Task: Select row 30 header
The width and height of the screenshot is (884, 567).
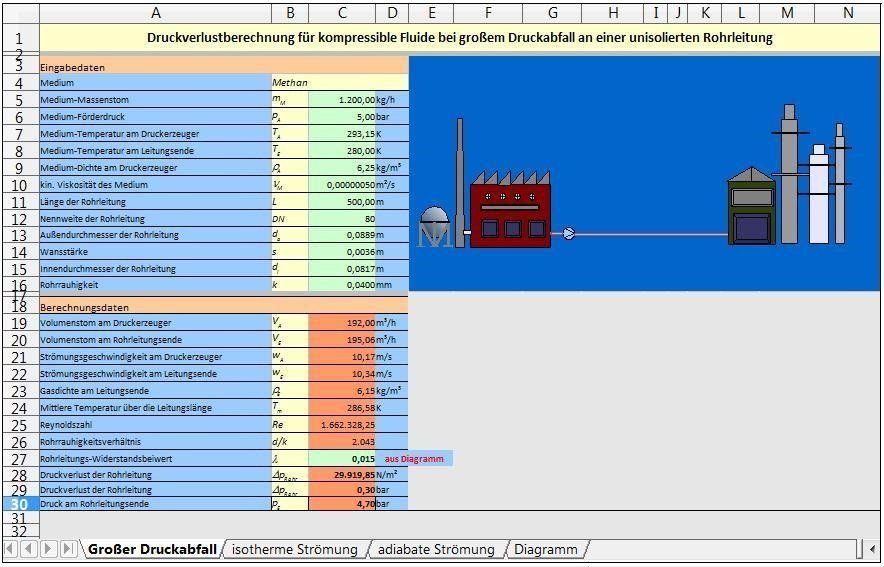Action: (x=20, y=504)
